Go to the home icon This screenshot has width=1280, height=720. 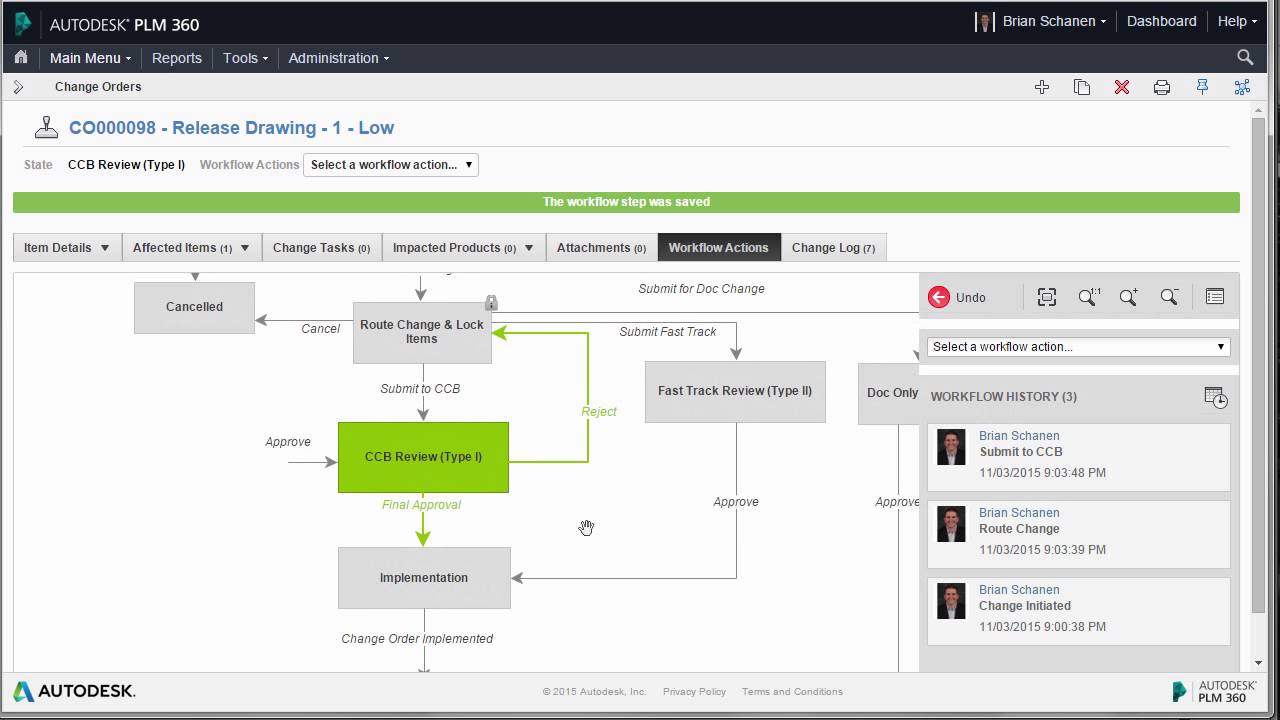coord(21,57)
